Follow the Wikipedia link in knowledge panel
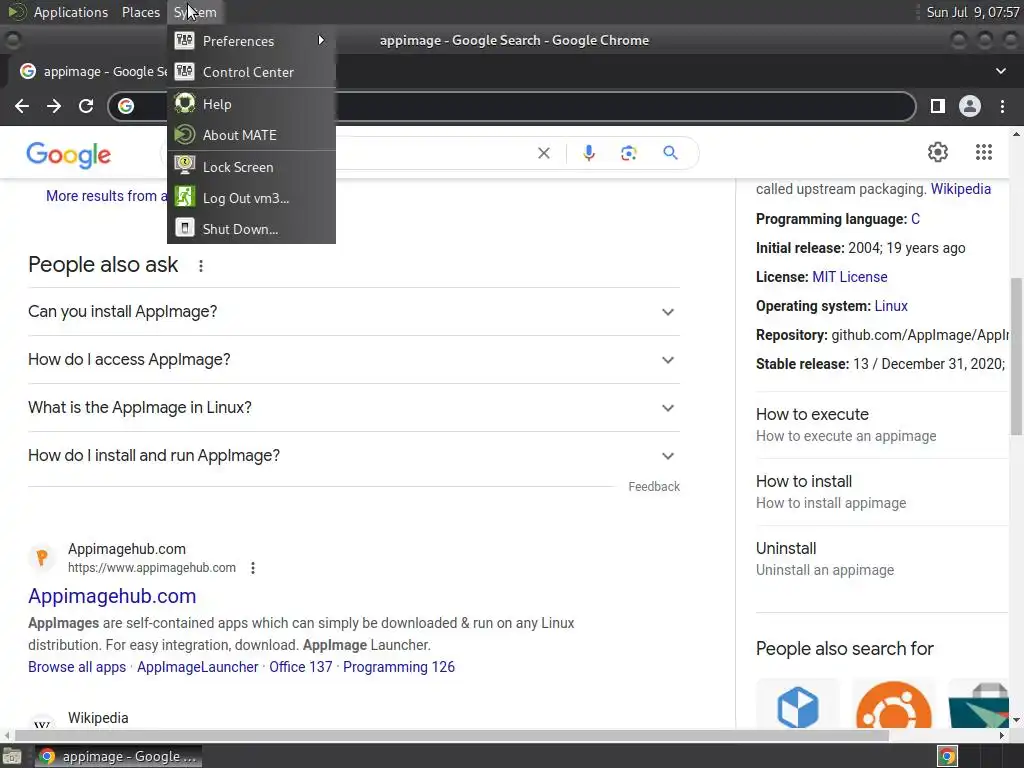 tap(961, 189)
